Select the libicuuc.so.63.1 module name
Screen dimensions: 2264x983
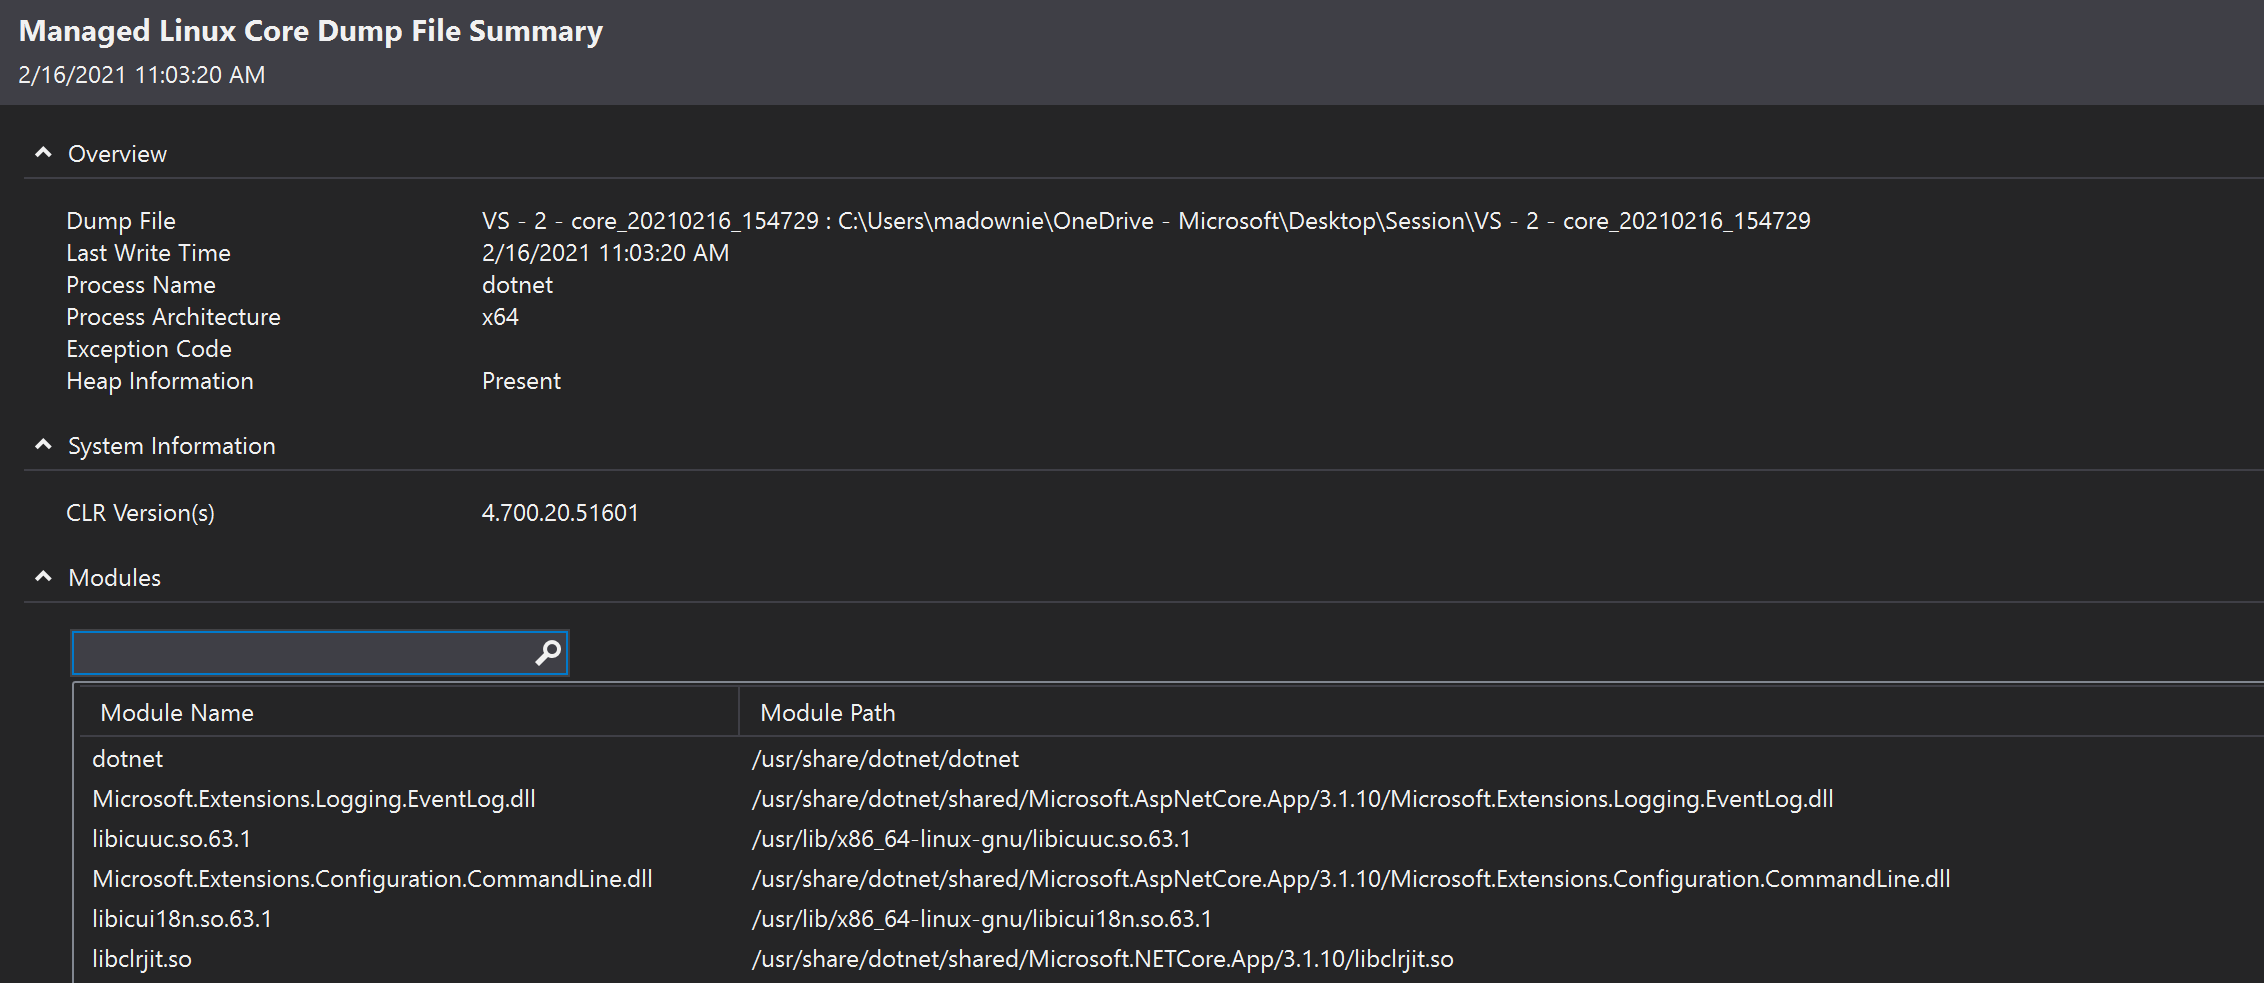point(172,839)
